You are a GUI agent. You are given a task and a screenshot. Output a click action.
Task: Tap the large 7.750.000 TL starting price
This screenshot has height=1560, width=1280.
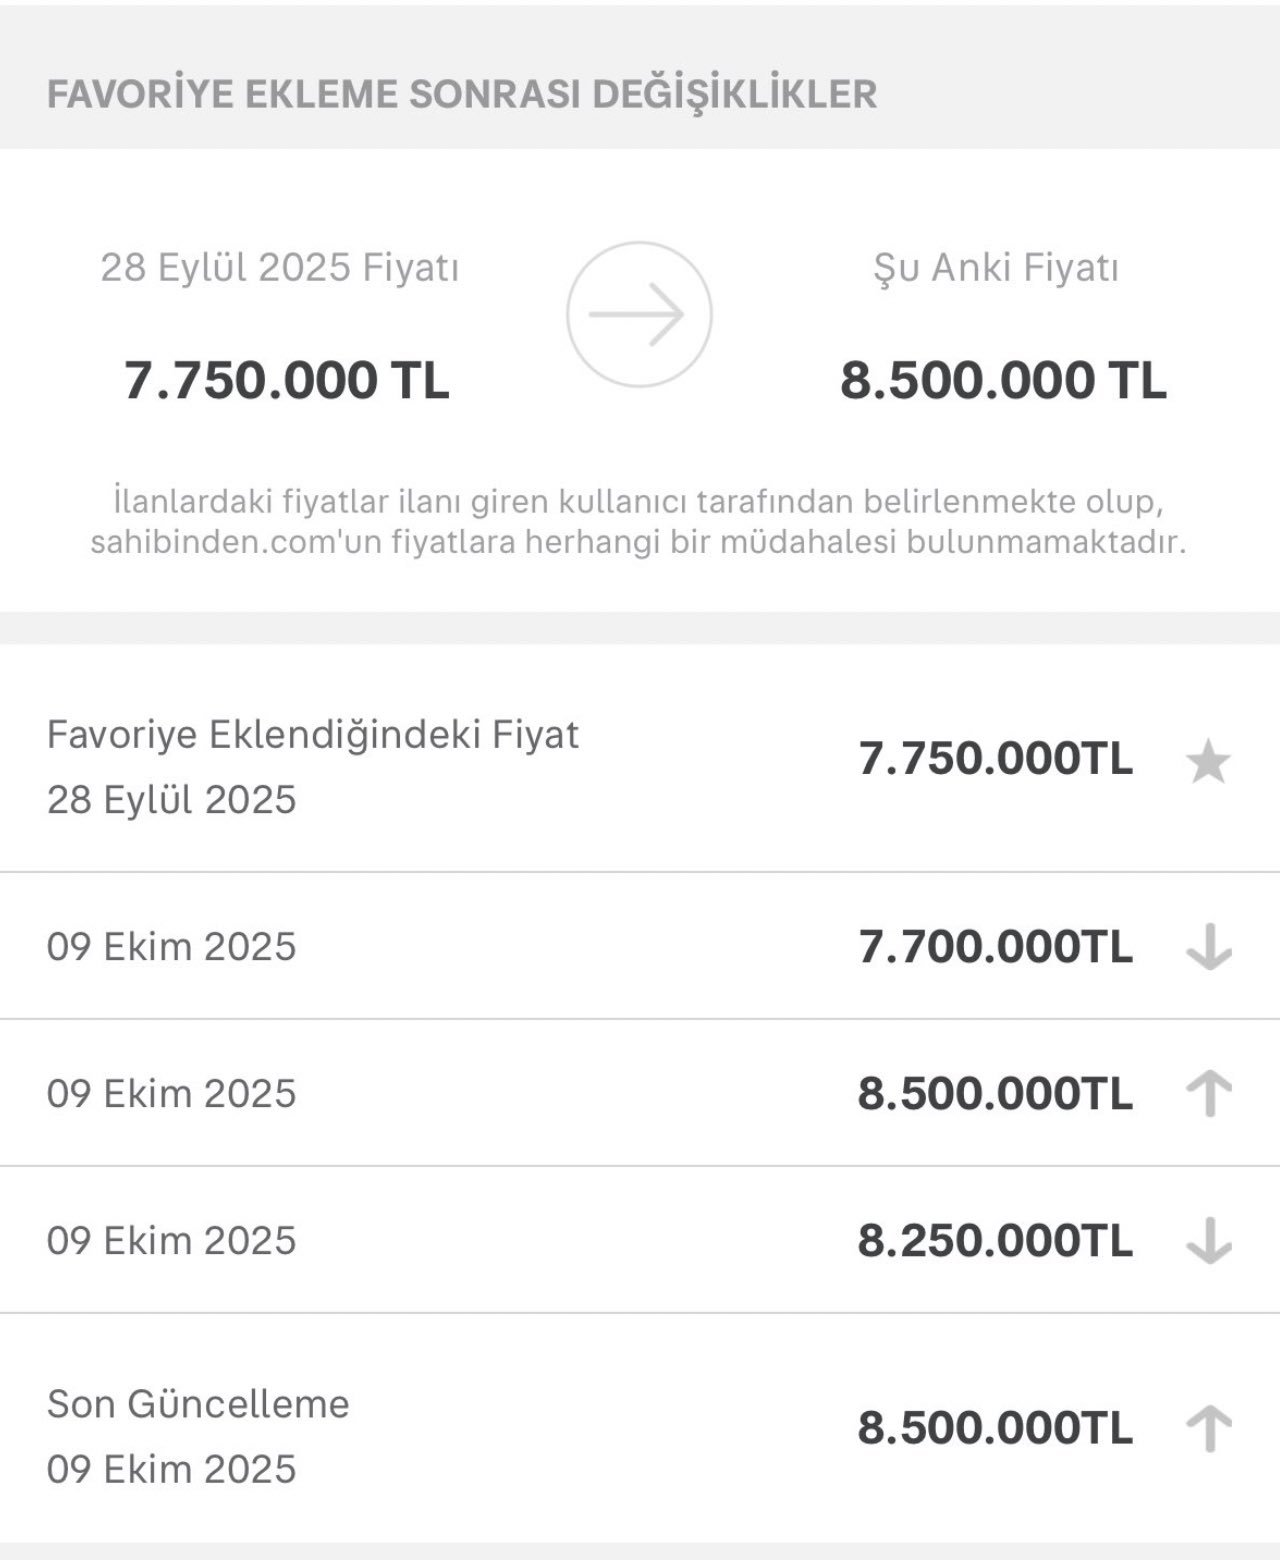point(287,380)
